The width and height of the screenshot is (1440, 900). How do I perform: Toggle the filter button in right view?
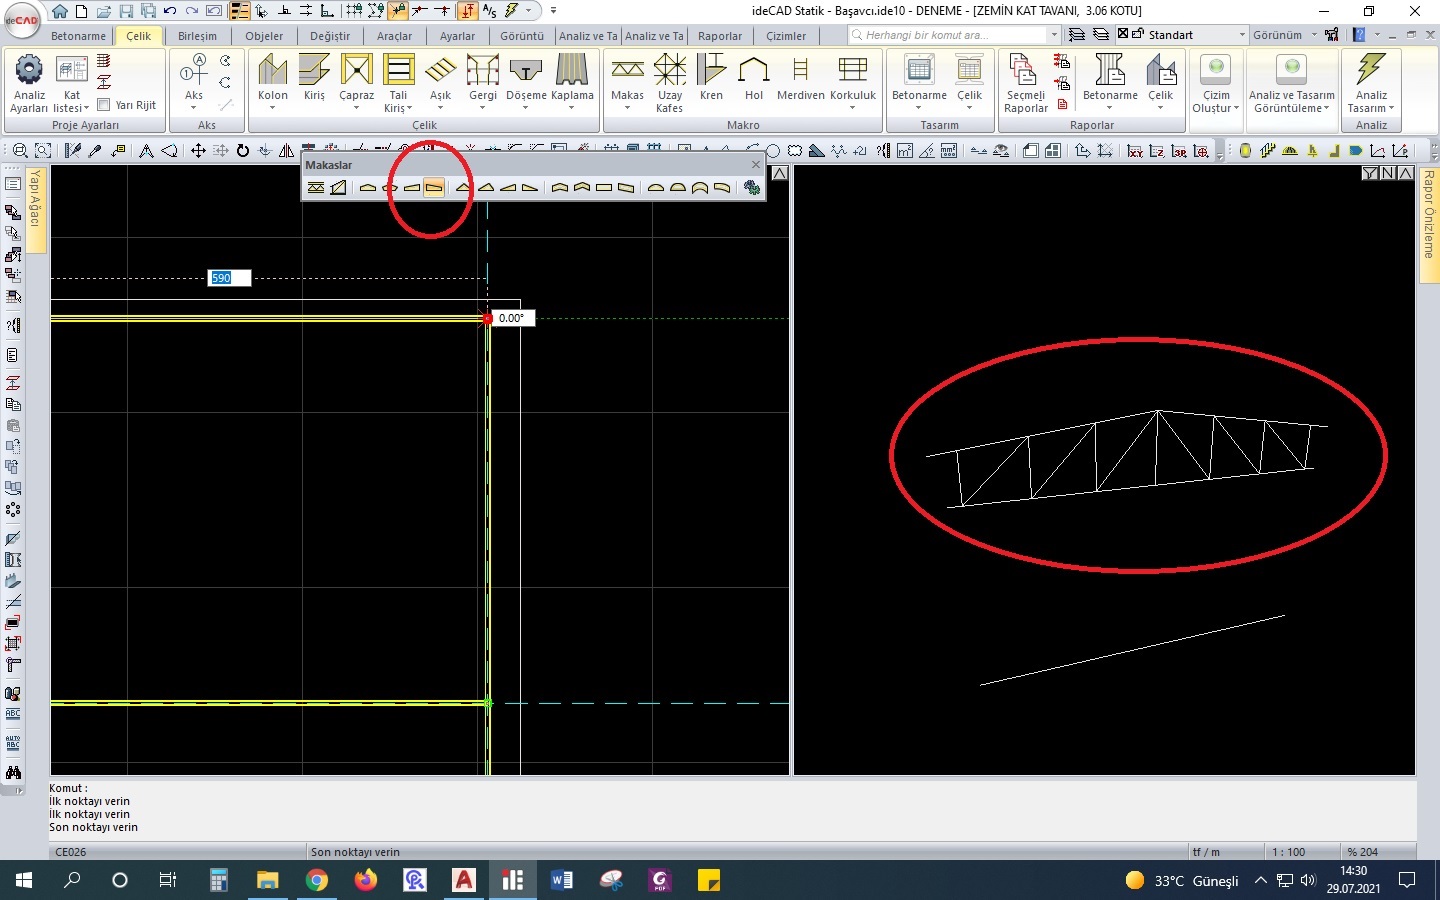pyautogui.click(x=1370, y=173)
